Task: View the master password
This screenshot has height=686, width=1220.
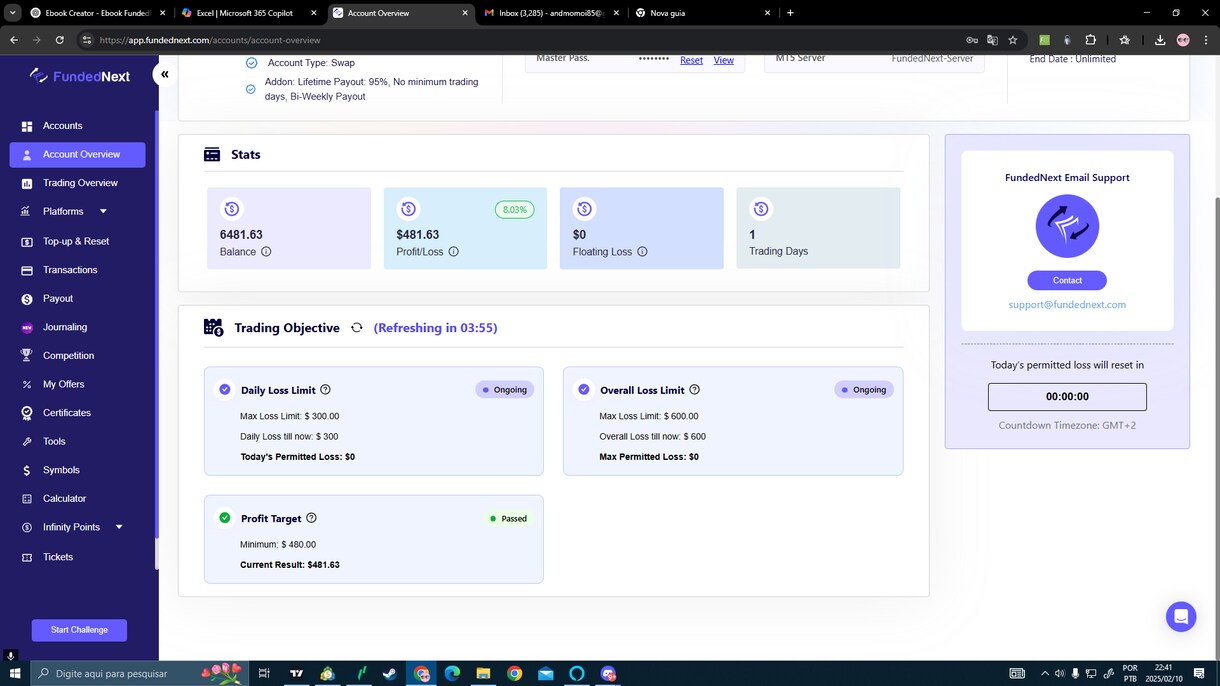Action: click(x=724, y=60)
